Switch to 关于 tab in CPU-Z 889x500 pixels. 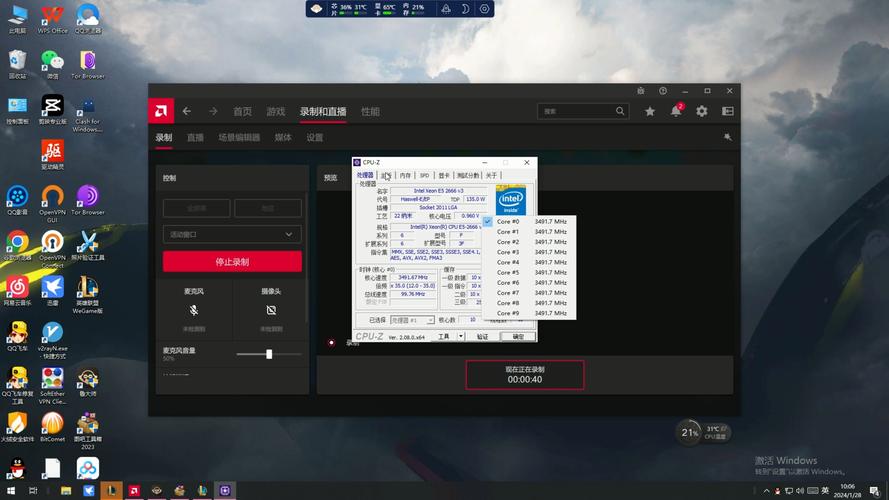(491, 176)
